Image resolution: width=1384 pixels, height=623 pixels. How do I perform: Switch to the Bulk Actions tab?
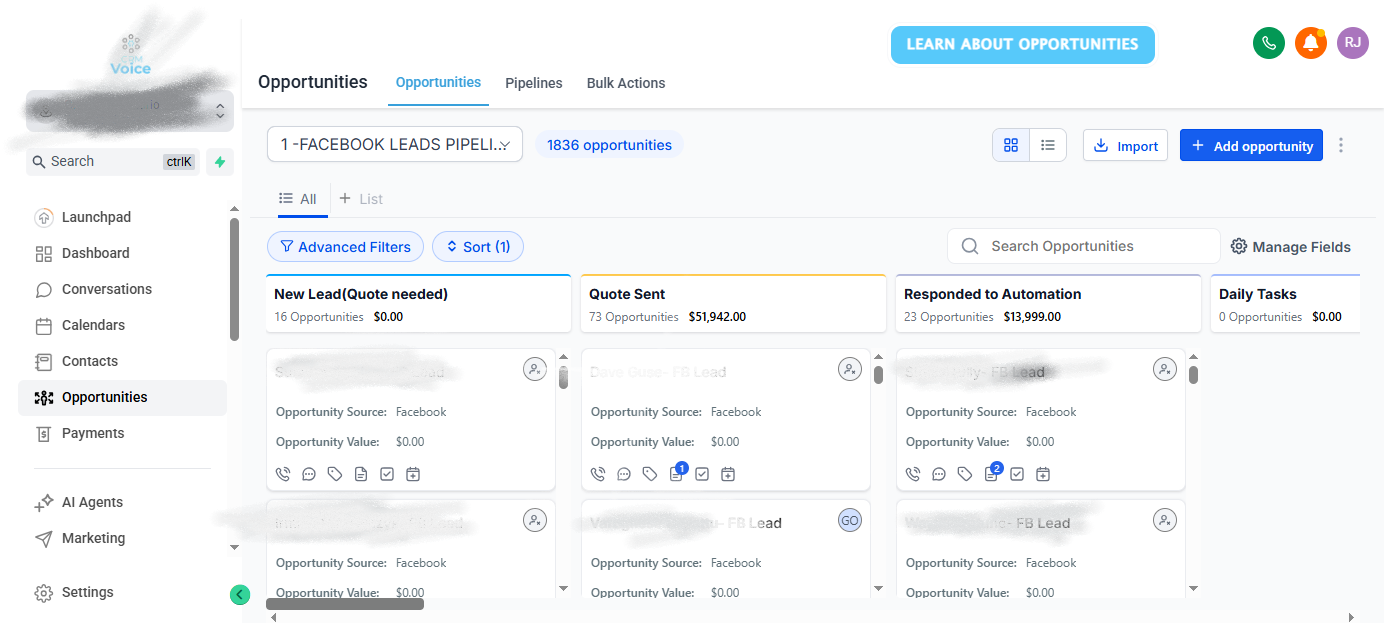point(626,83)
